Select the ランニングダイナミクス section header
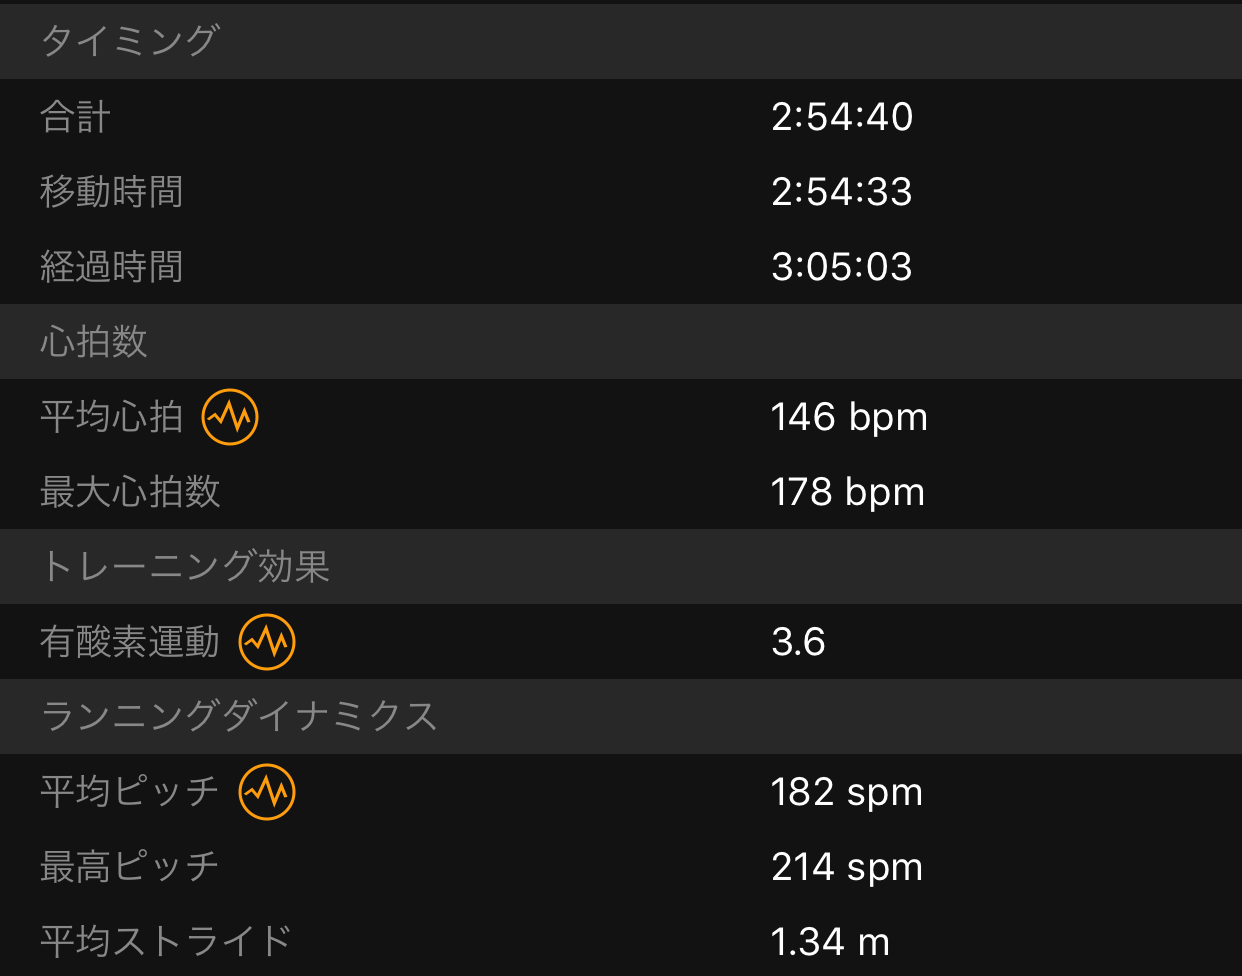The image size is (1242, 976). click(621, 717)
